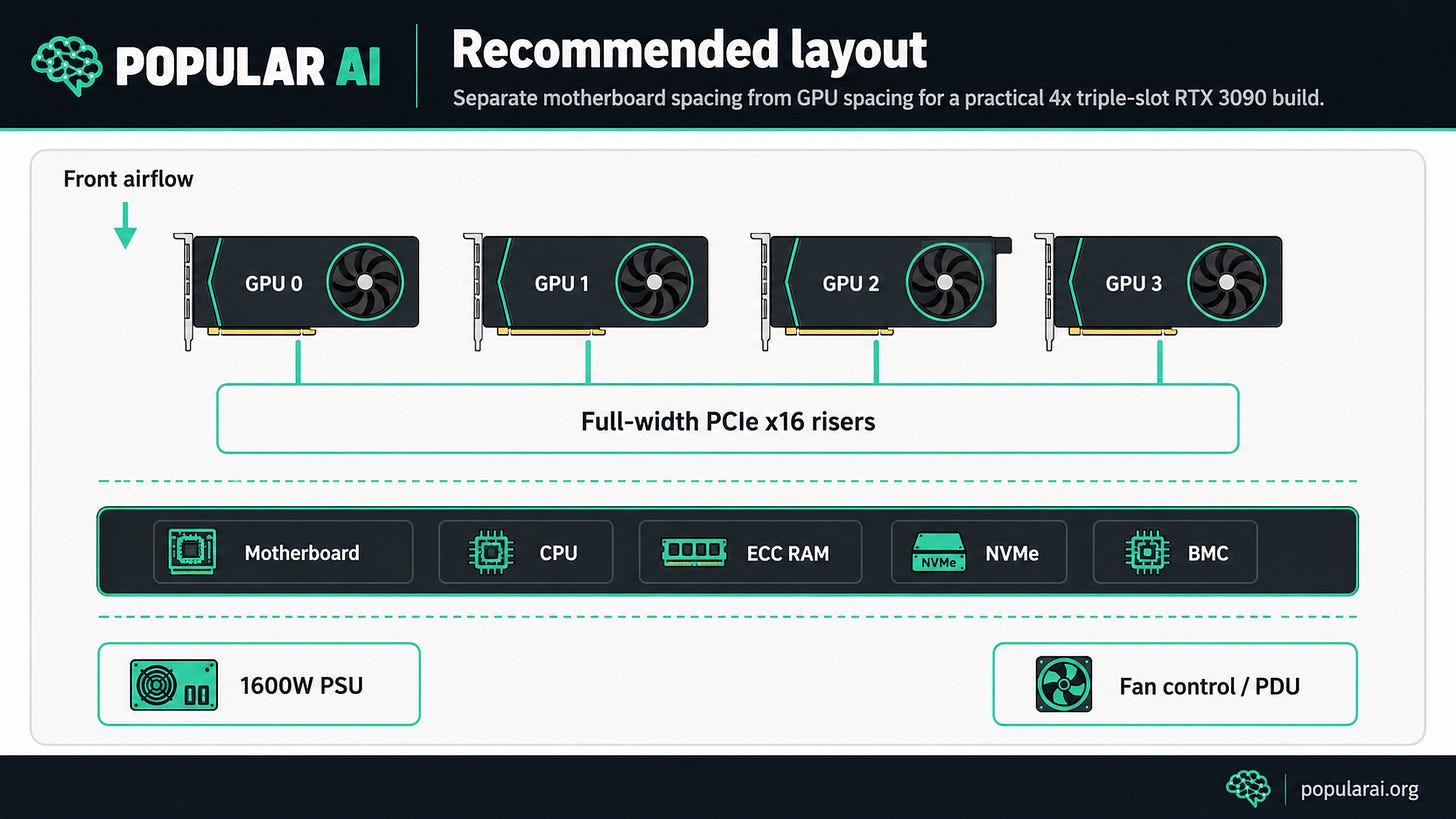
Task: Click the CPU chip icon
Action: point(491,552)
